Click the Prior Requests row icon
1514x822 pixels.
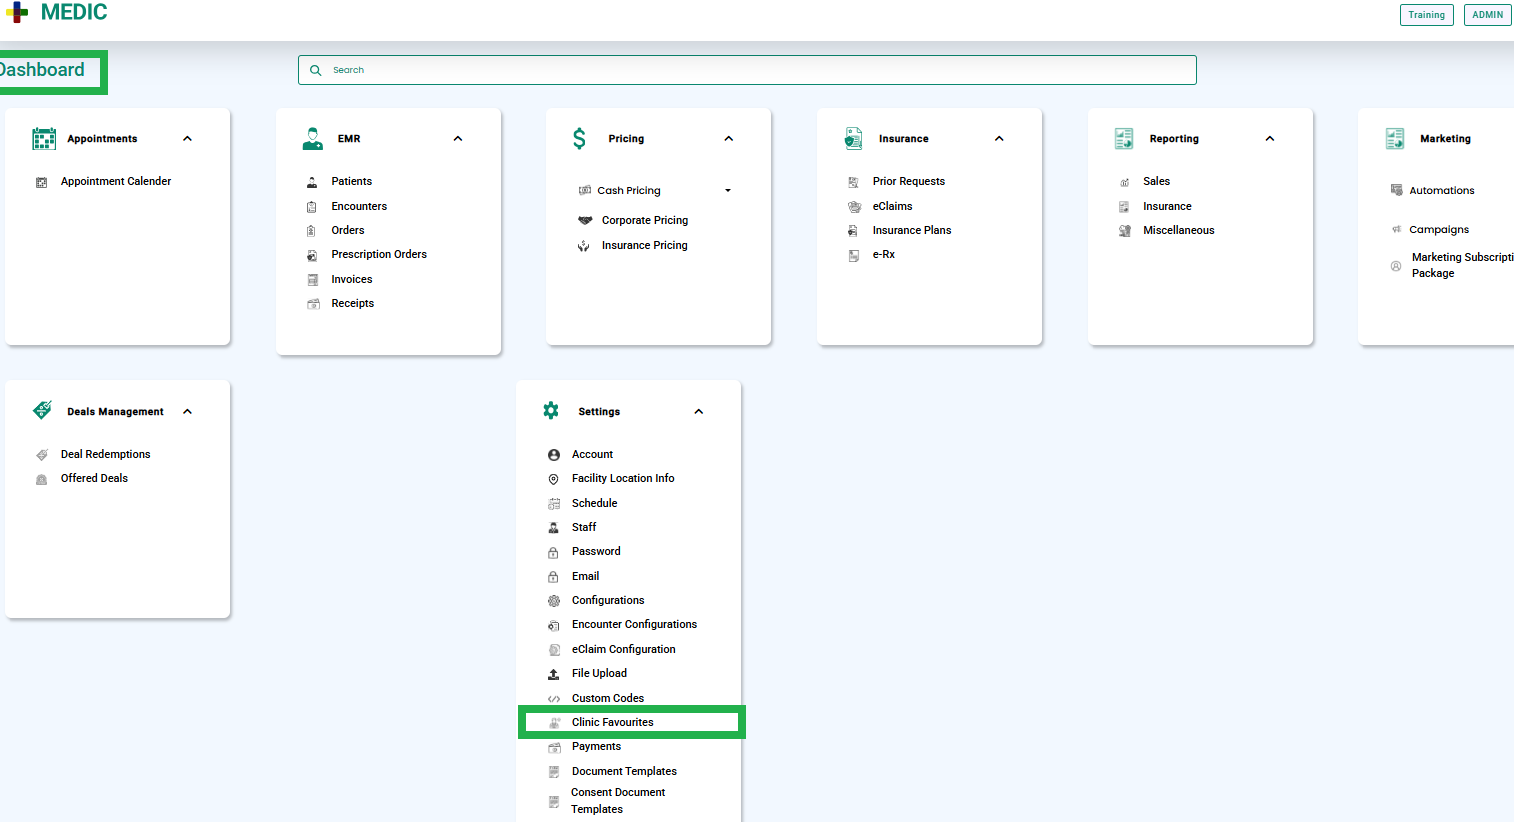(x=853, y=182)
